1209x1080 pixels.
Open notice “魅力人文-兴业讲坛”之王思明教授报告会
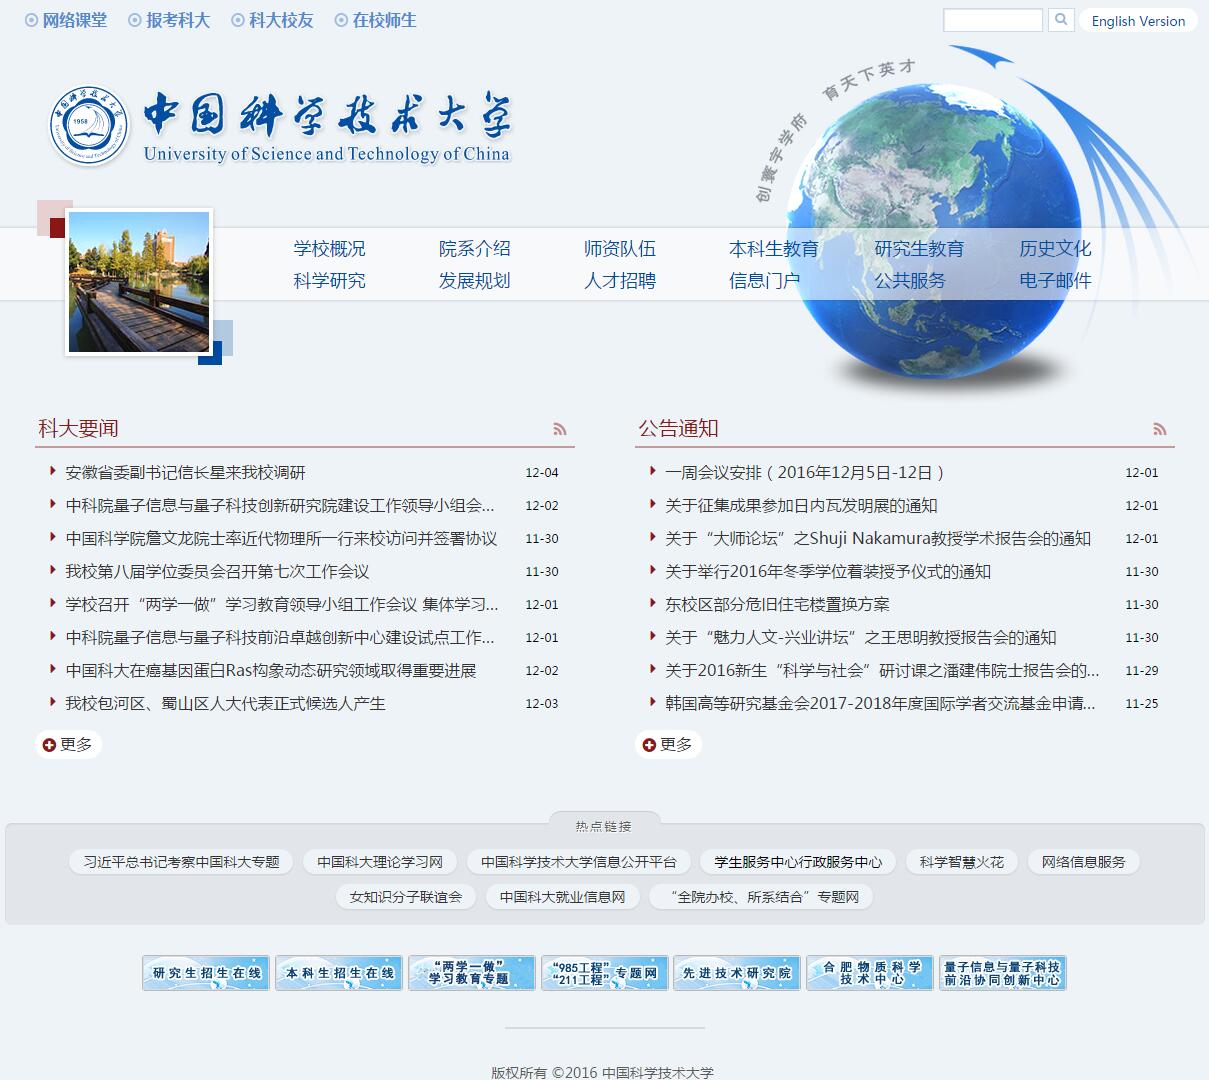pos(861,637)
